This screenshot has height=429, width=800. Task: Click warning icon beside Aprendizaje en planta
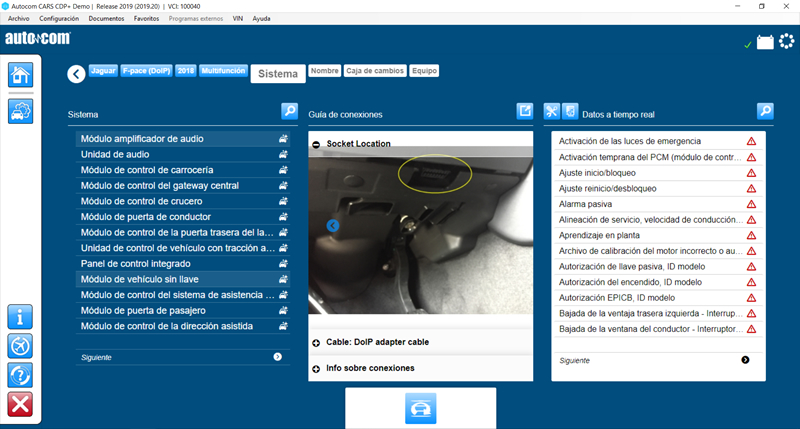tap(752, 235)
